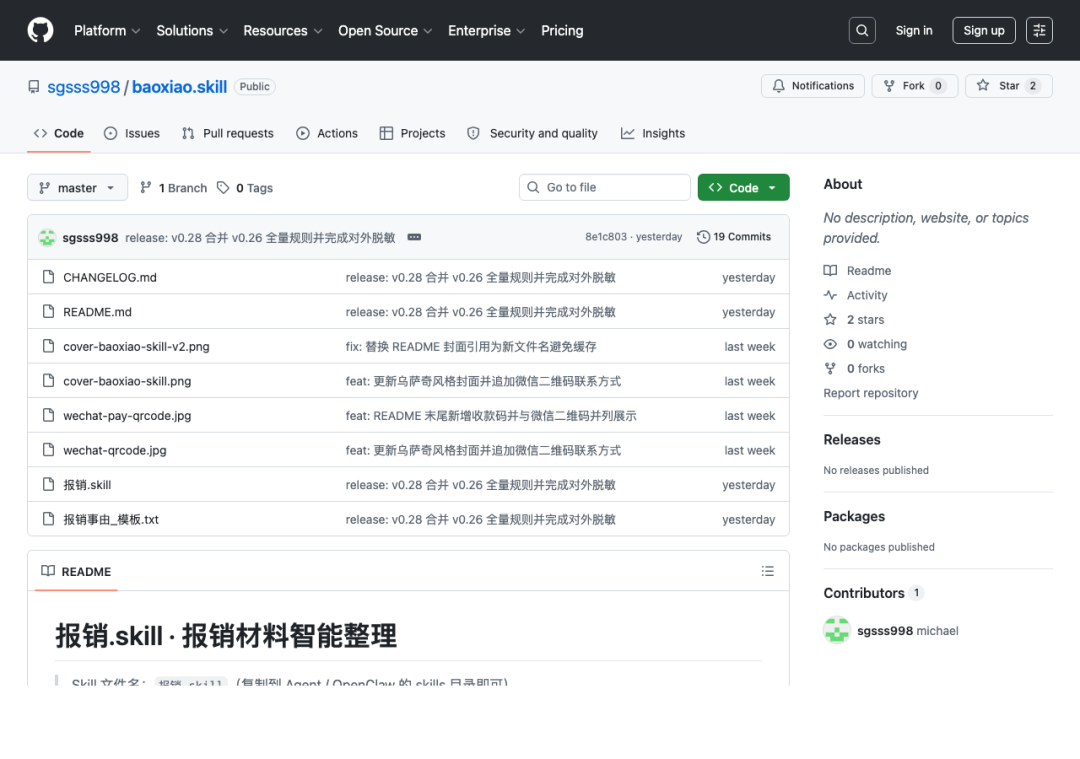Click the file icon next to CHANGELOG.md
Image resolution: width=1080 pixels, height=759 pixels.
[x=48, y=277]
